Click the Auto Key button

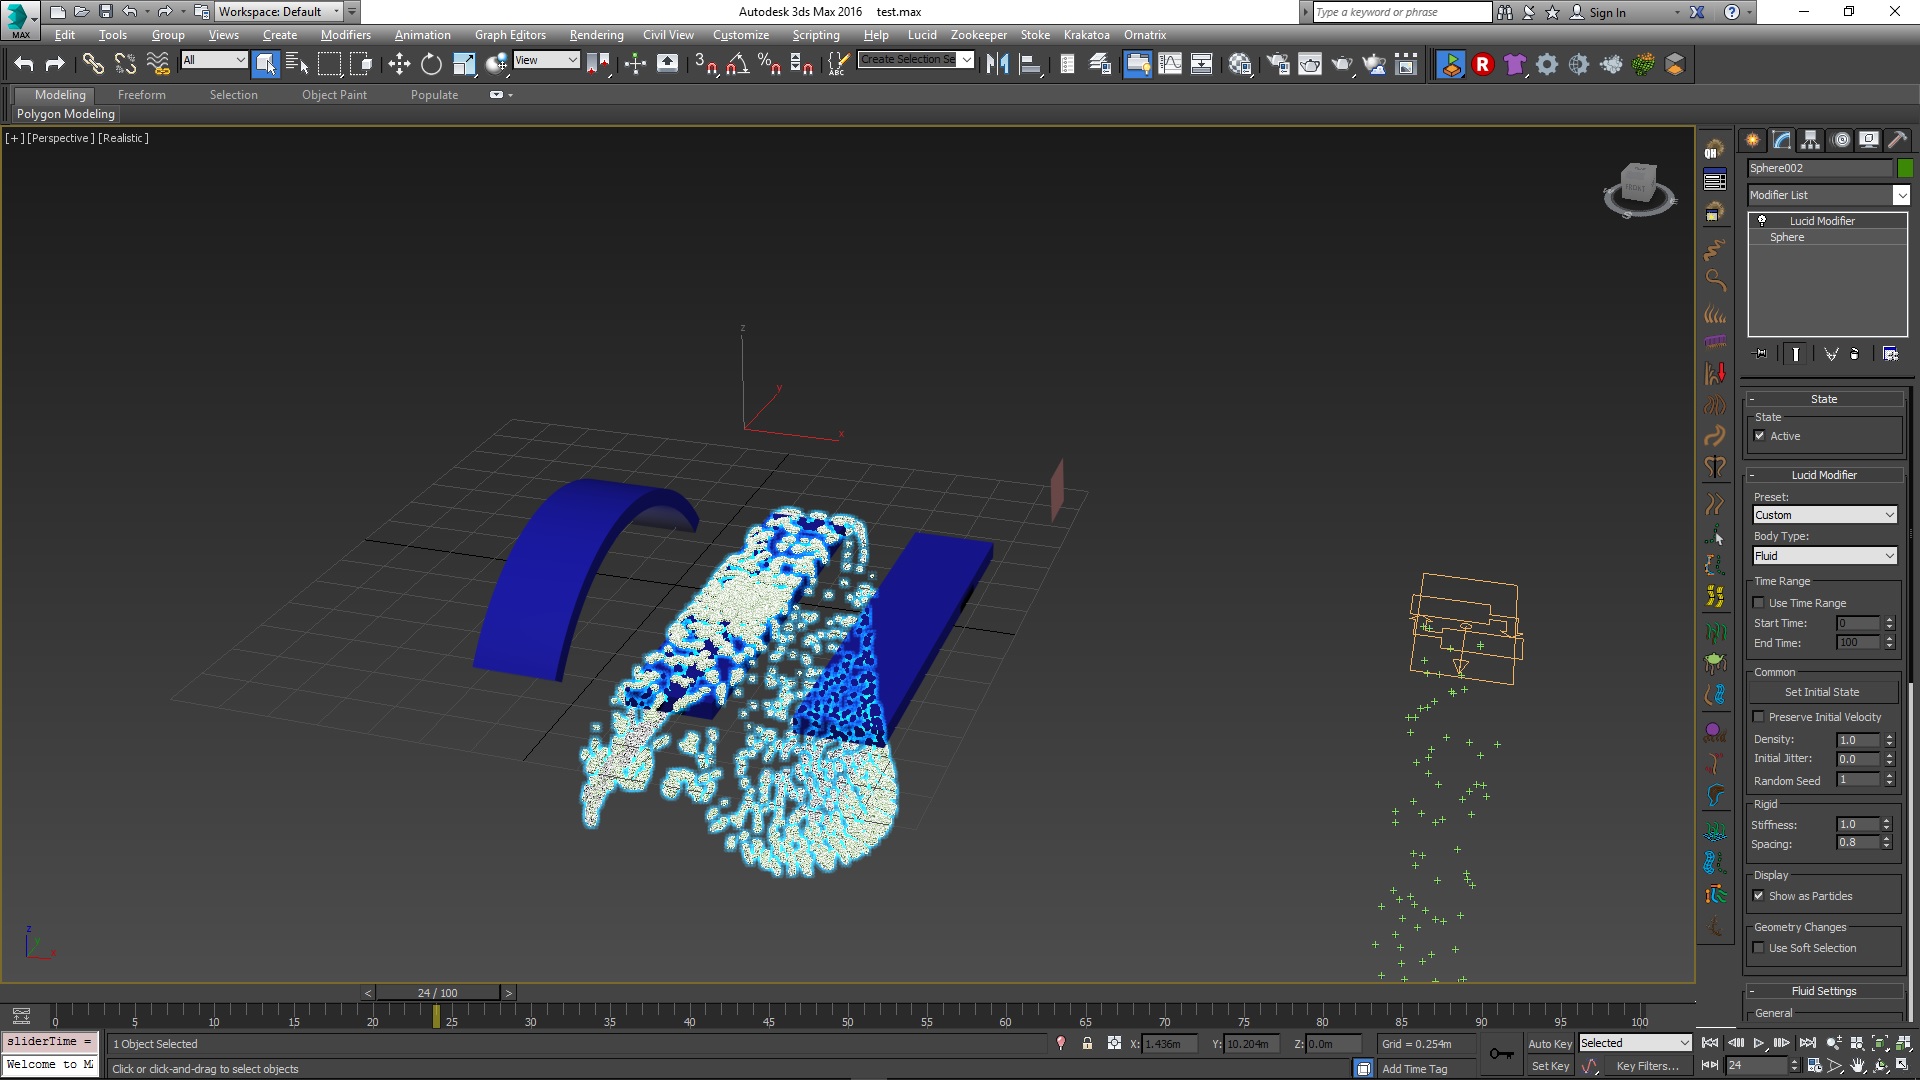click(1549, 1044)
